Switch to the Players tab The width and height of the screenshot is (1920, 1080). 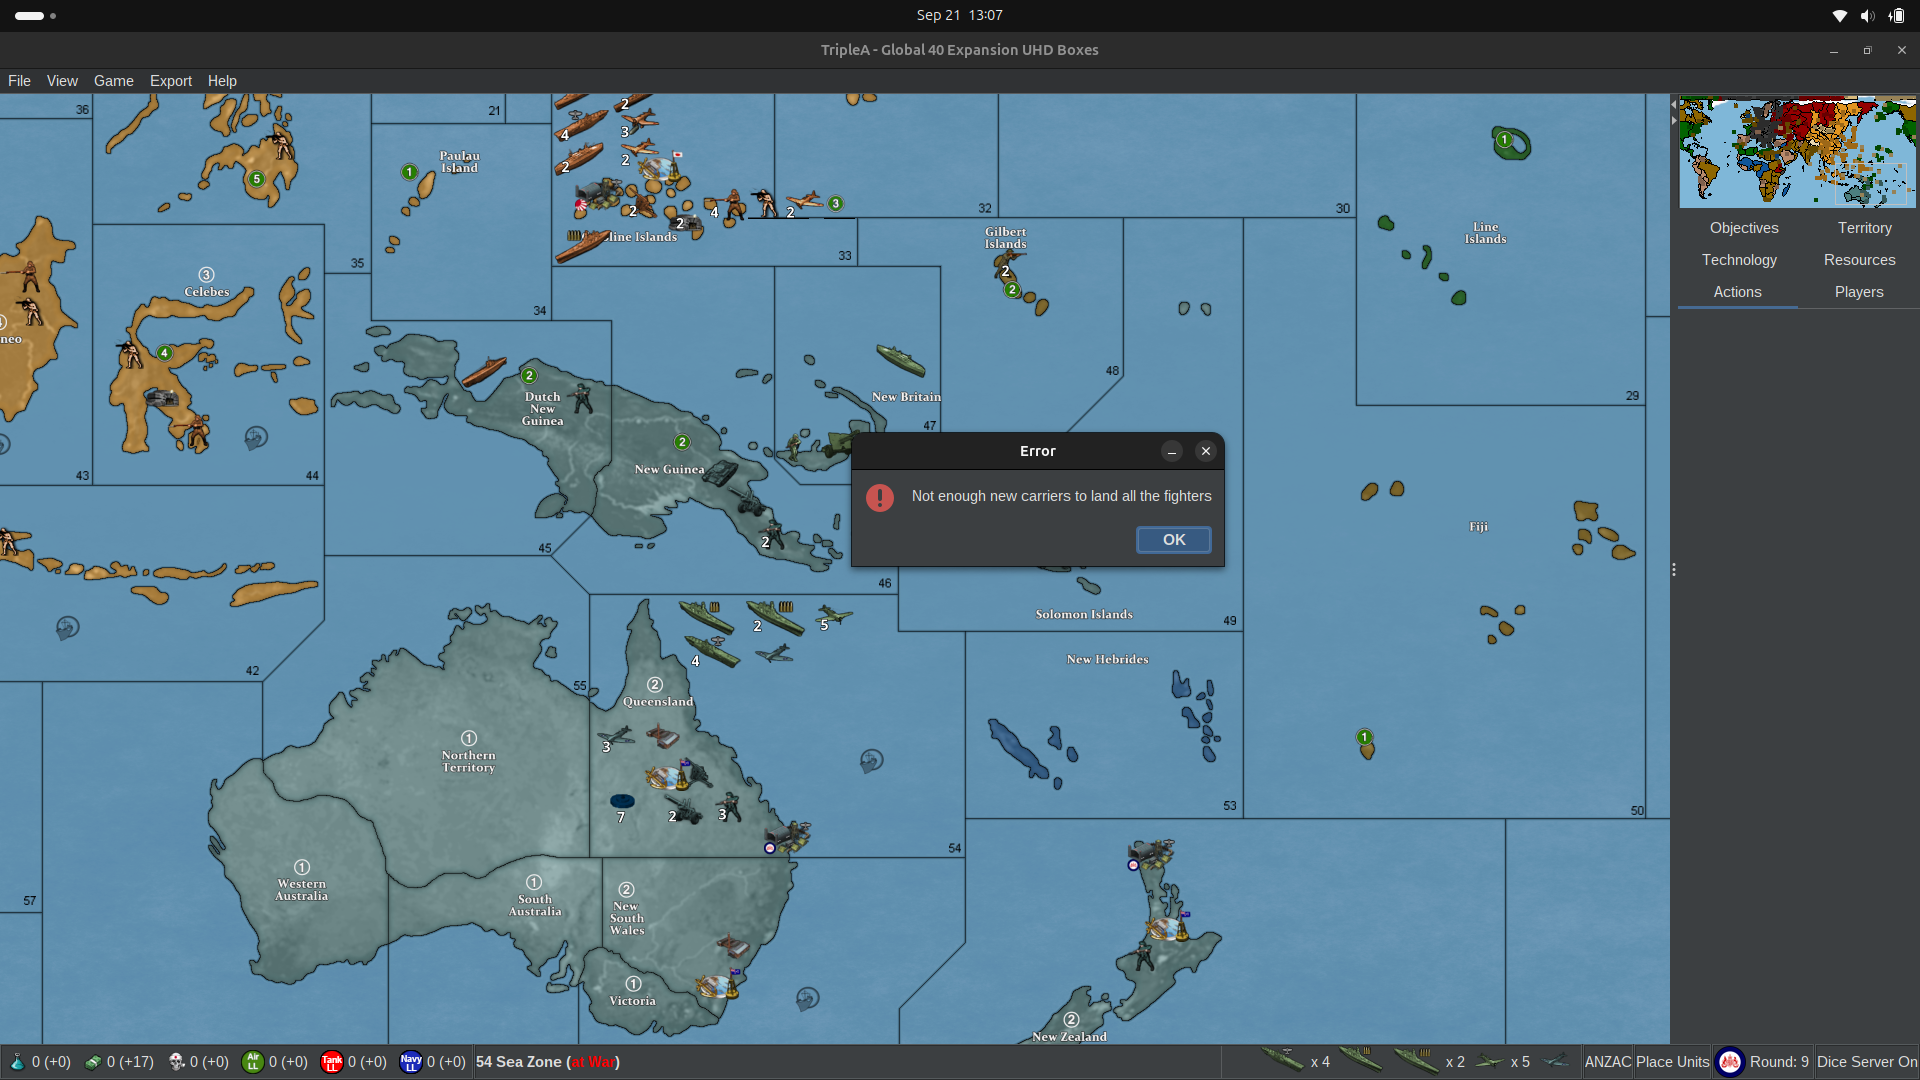(x=1859, y=292)
